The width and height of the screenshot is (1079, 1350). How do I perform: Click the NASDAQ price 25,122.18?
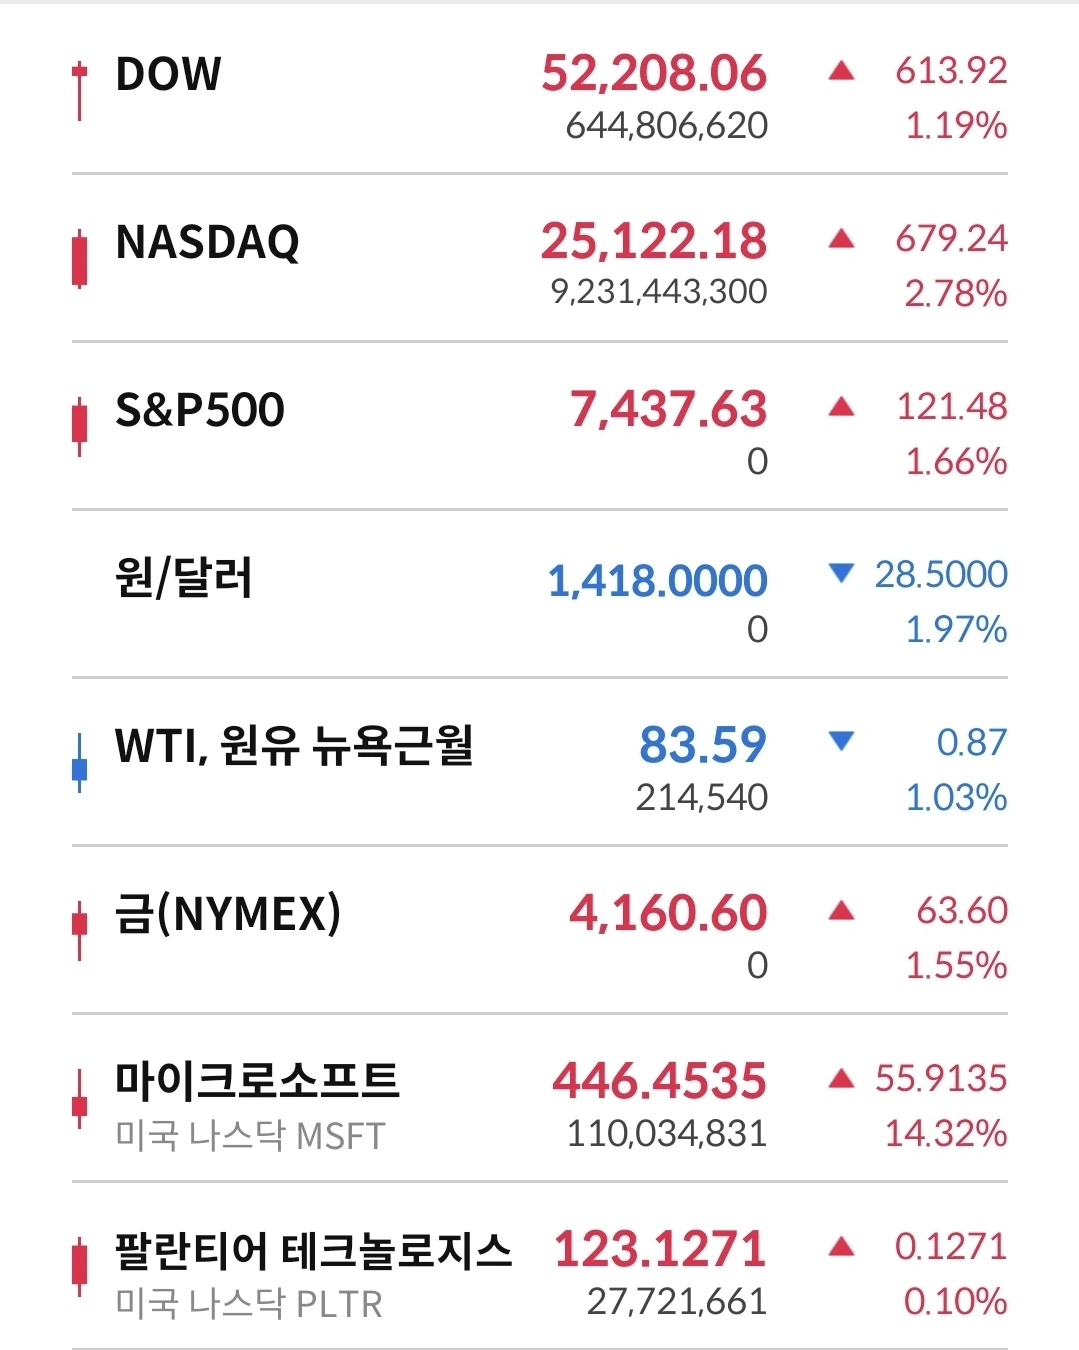pos(654,241)
